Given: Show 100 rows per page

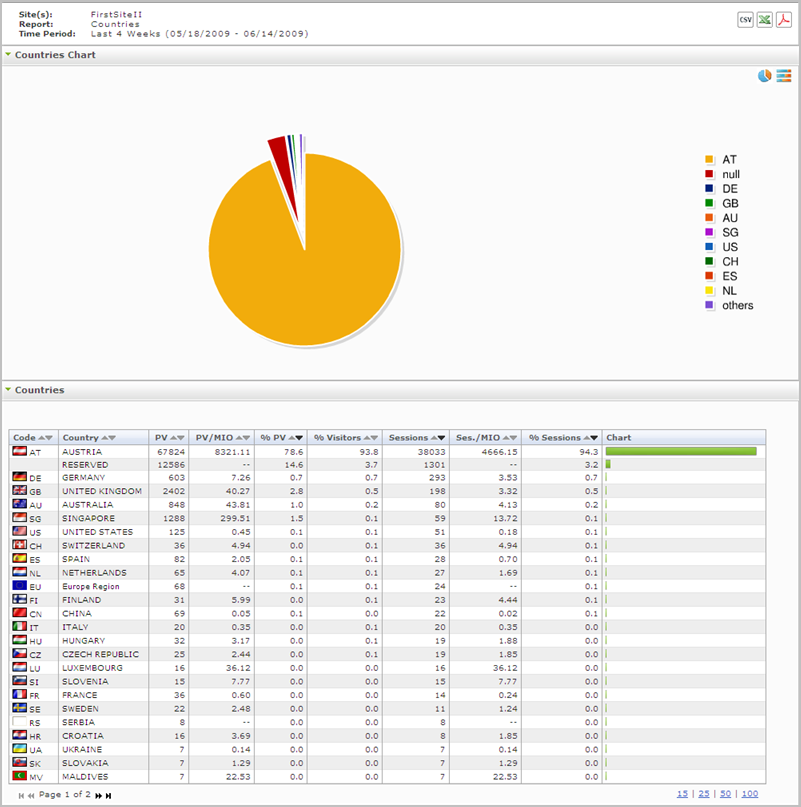Looking at the screenshot, I should tap(750, 794).
